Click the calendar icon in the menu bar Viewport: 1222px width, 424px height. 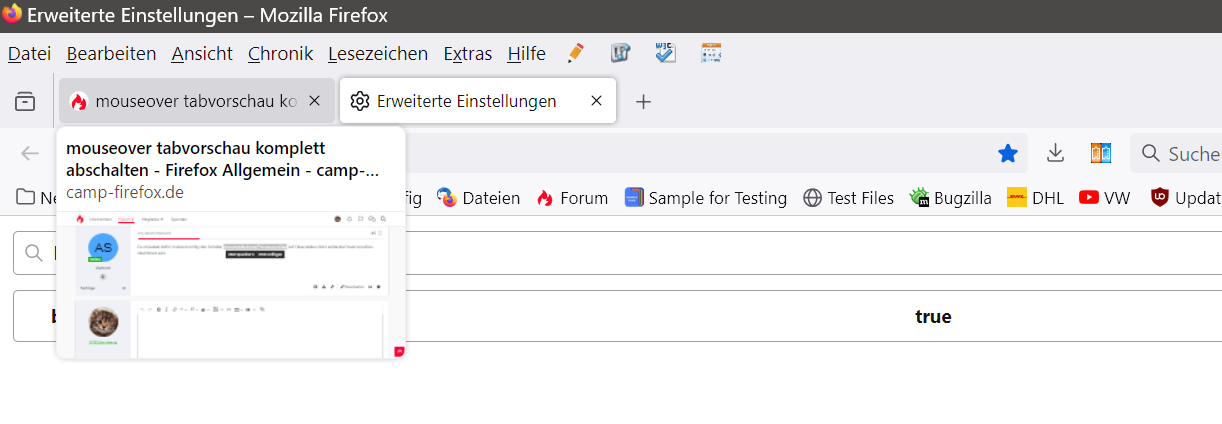(x=711, y=53)
